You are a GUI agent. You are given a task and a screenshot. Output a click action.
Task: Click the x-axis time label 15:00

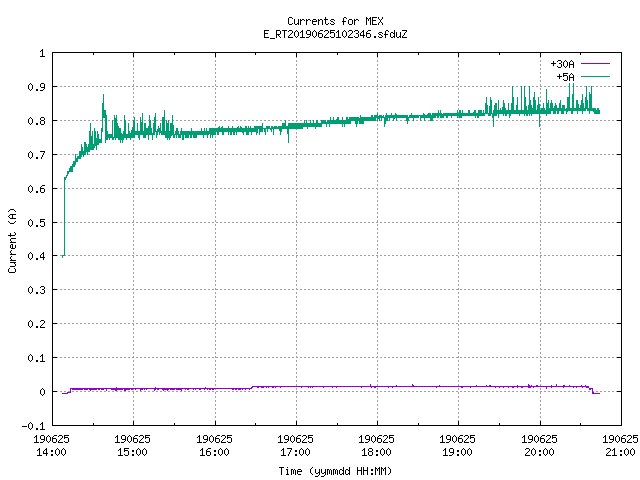132,452
